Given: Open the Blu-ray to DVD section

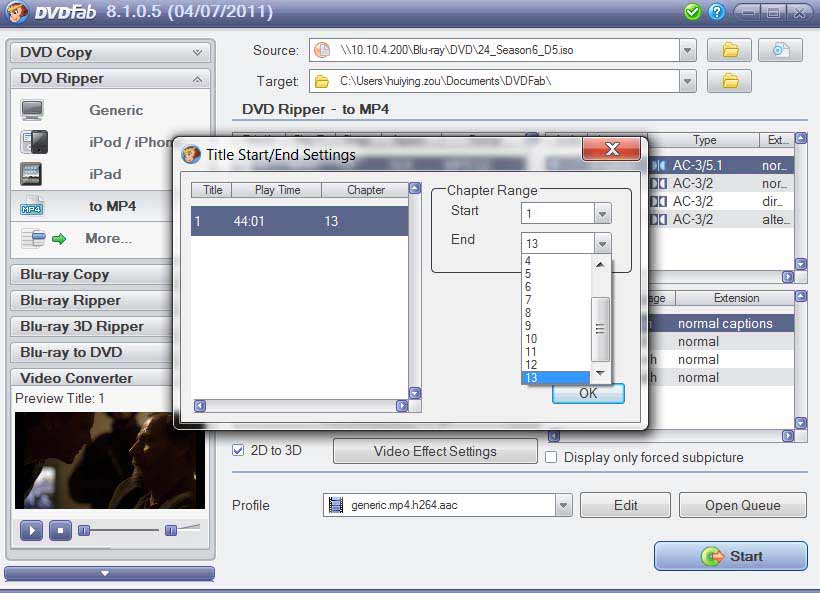Looking at the screenshot, I should 92,352.
